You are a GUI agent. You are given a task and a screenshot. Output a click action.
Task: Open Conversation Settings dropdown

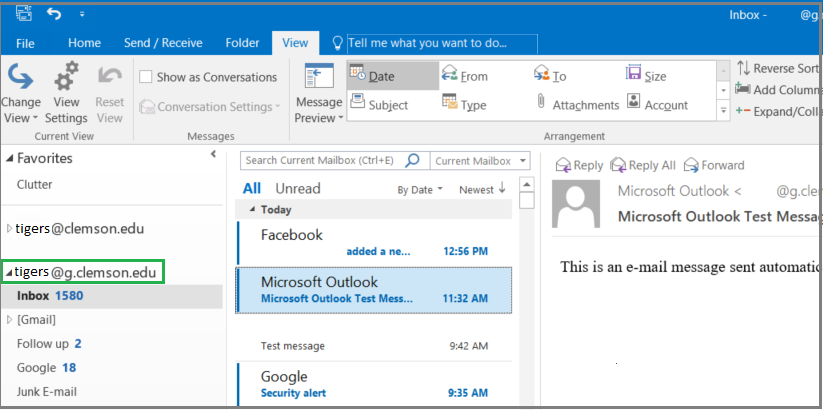tap(209, 107)
